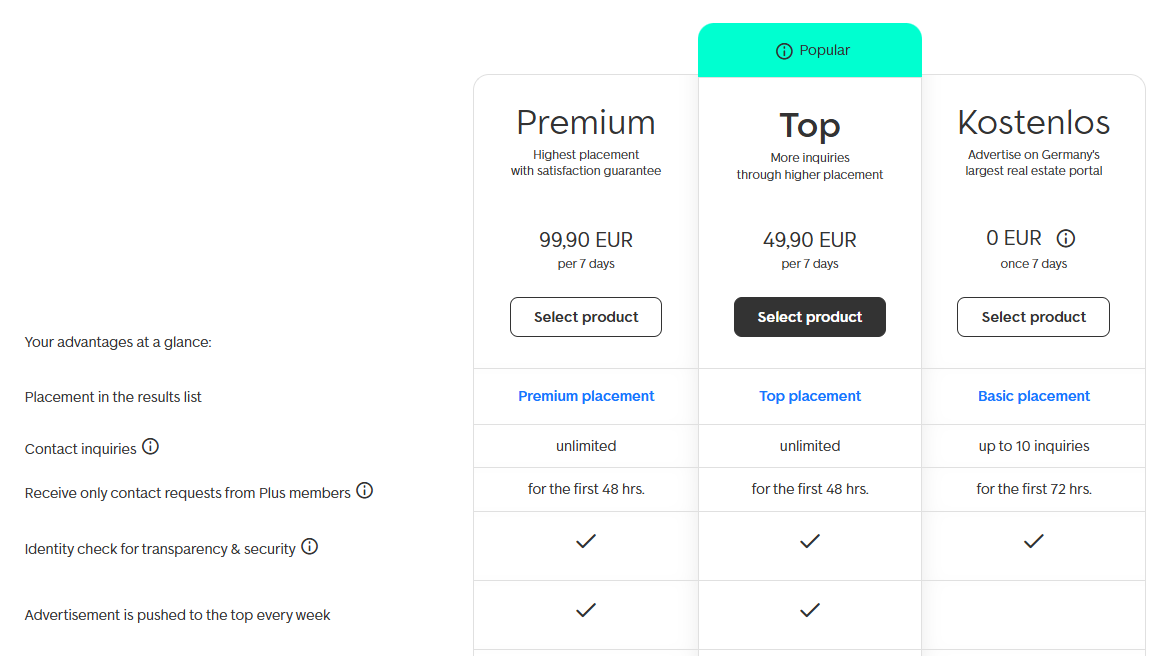Select product under Kostenlos plan
The width and height of the screenshot is (1169, 656).
pyautogui.click(x=1033, y=317)
